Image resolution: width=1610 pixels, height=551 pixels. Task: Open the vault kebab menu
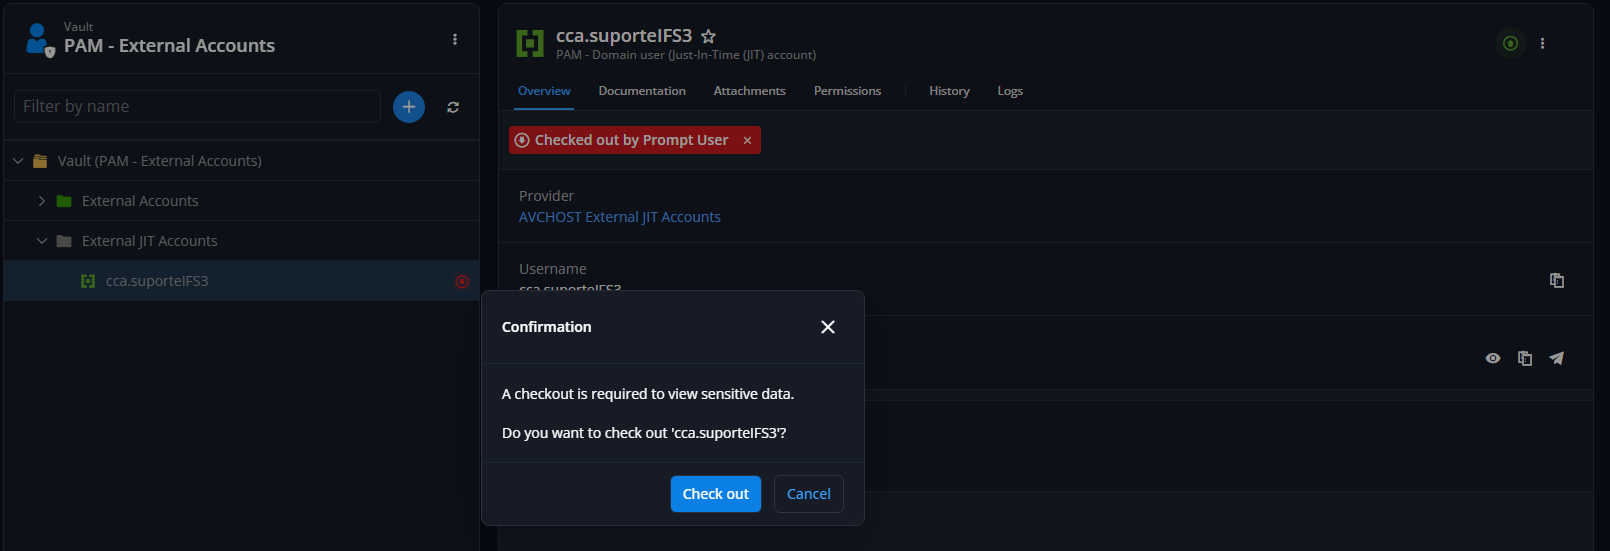coord(455,39)
